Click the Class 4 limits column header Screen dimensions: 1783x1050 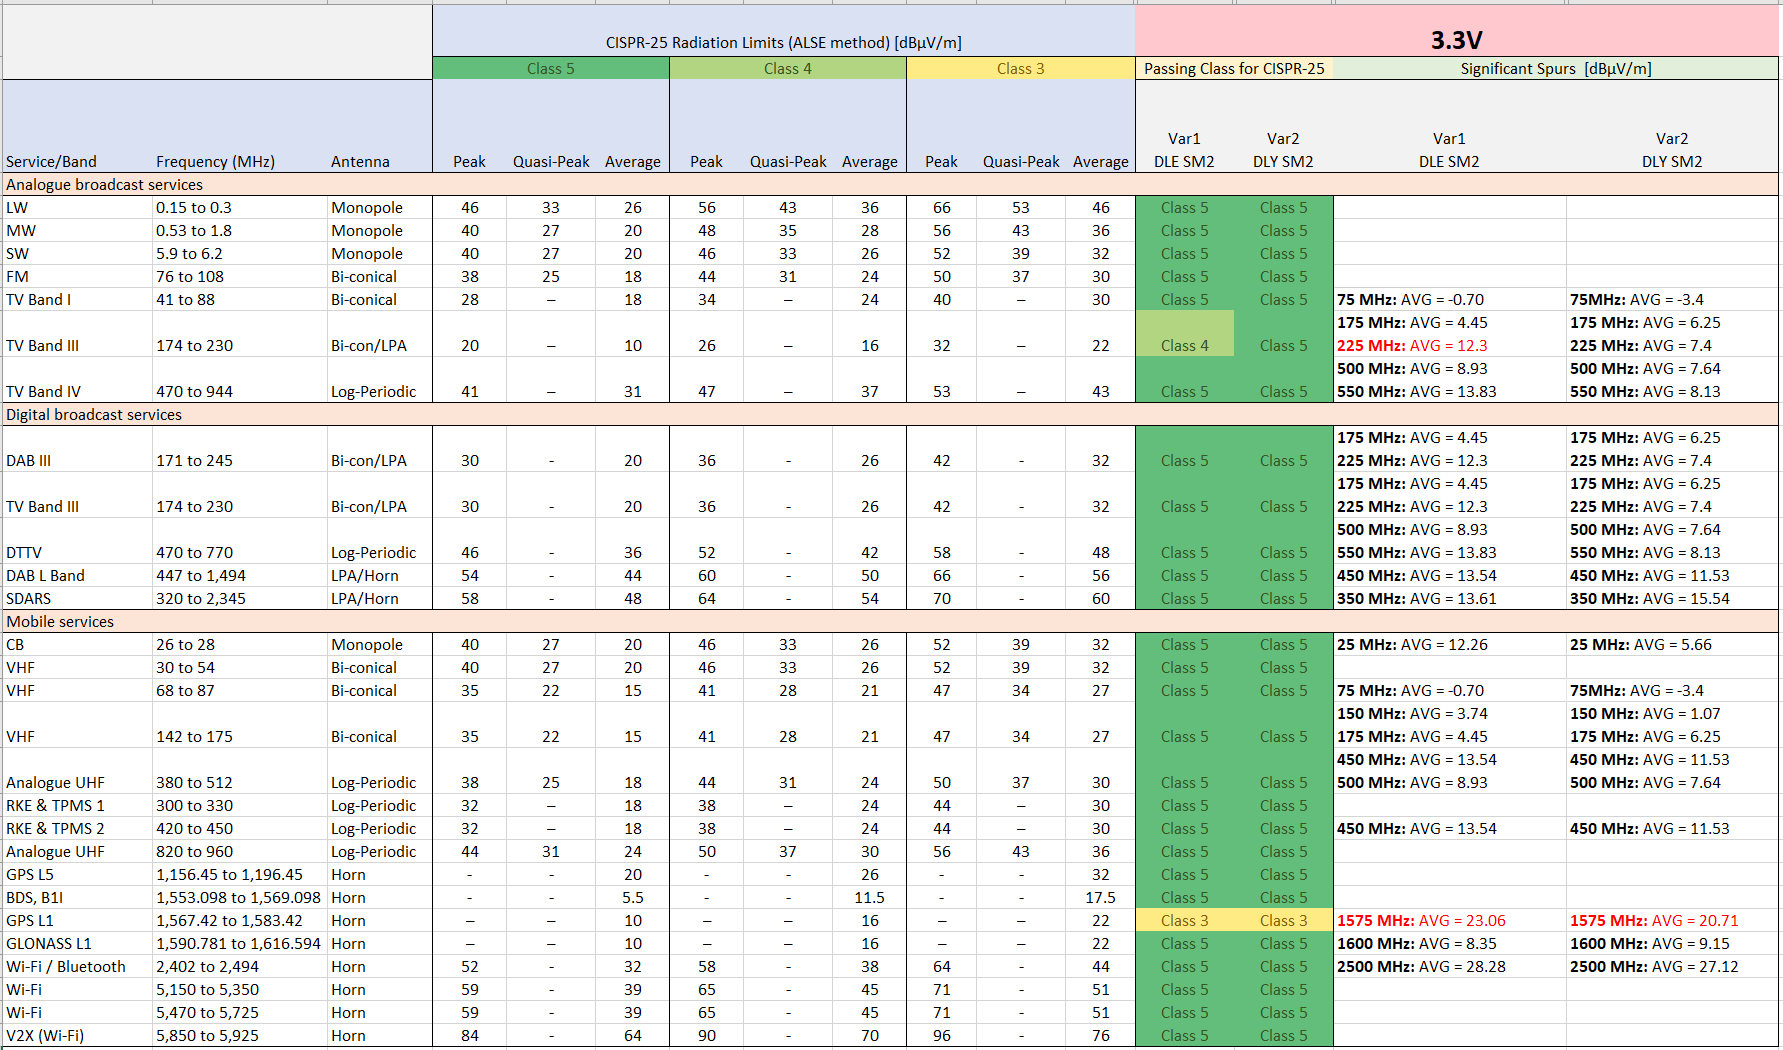[787, 69]
